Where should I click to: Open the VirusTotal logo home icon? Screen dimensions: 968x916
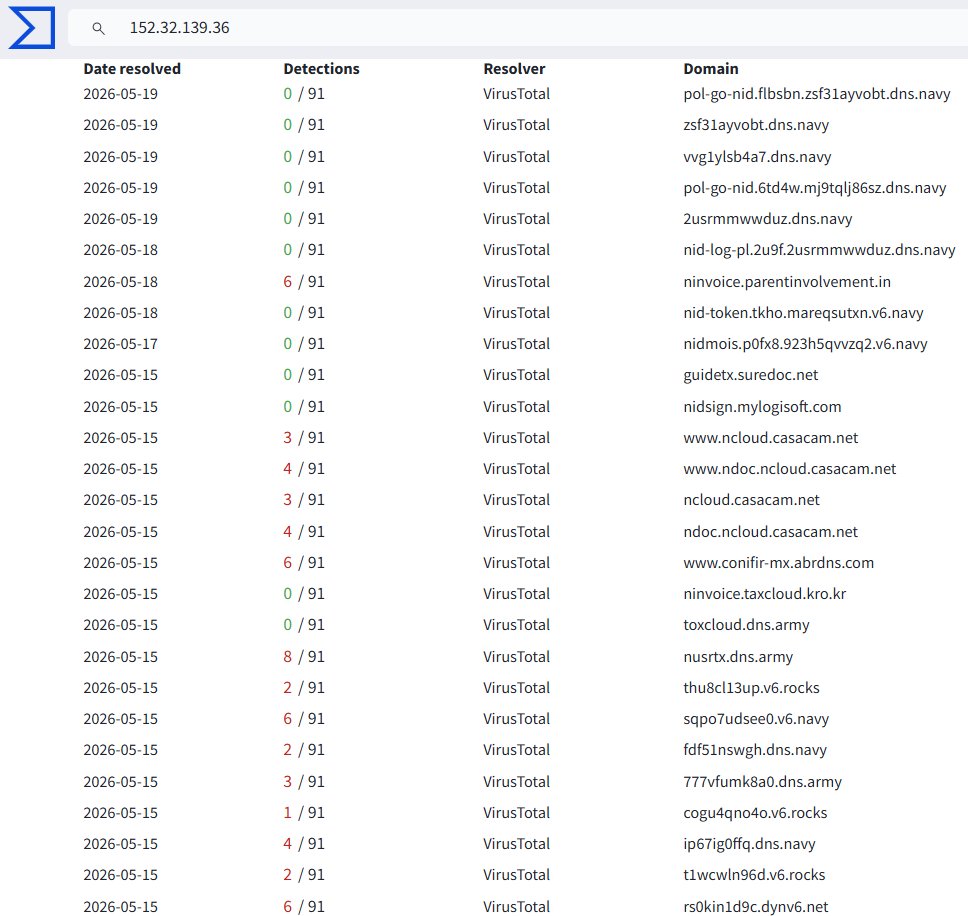point(31,28)
